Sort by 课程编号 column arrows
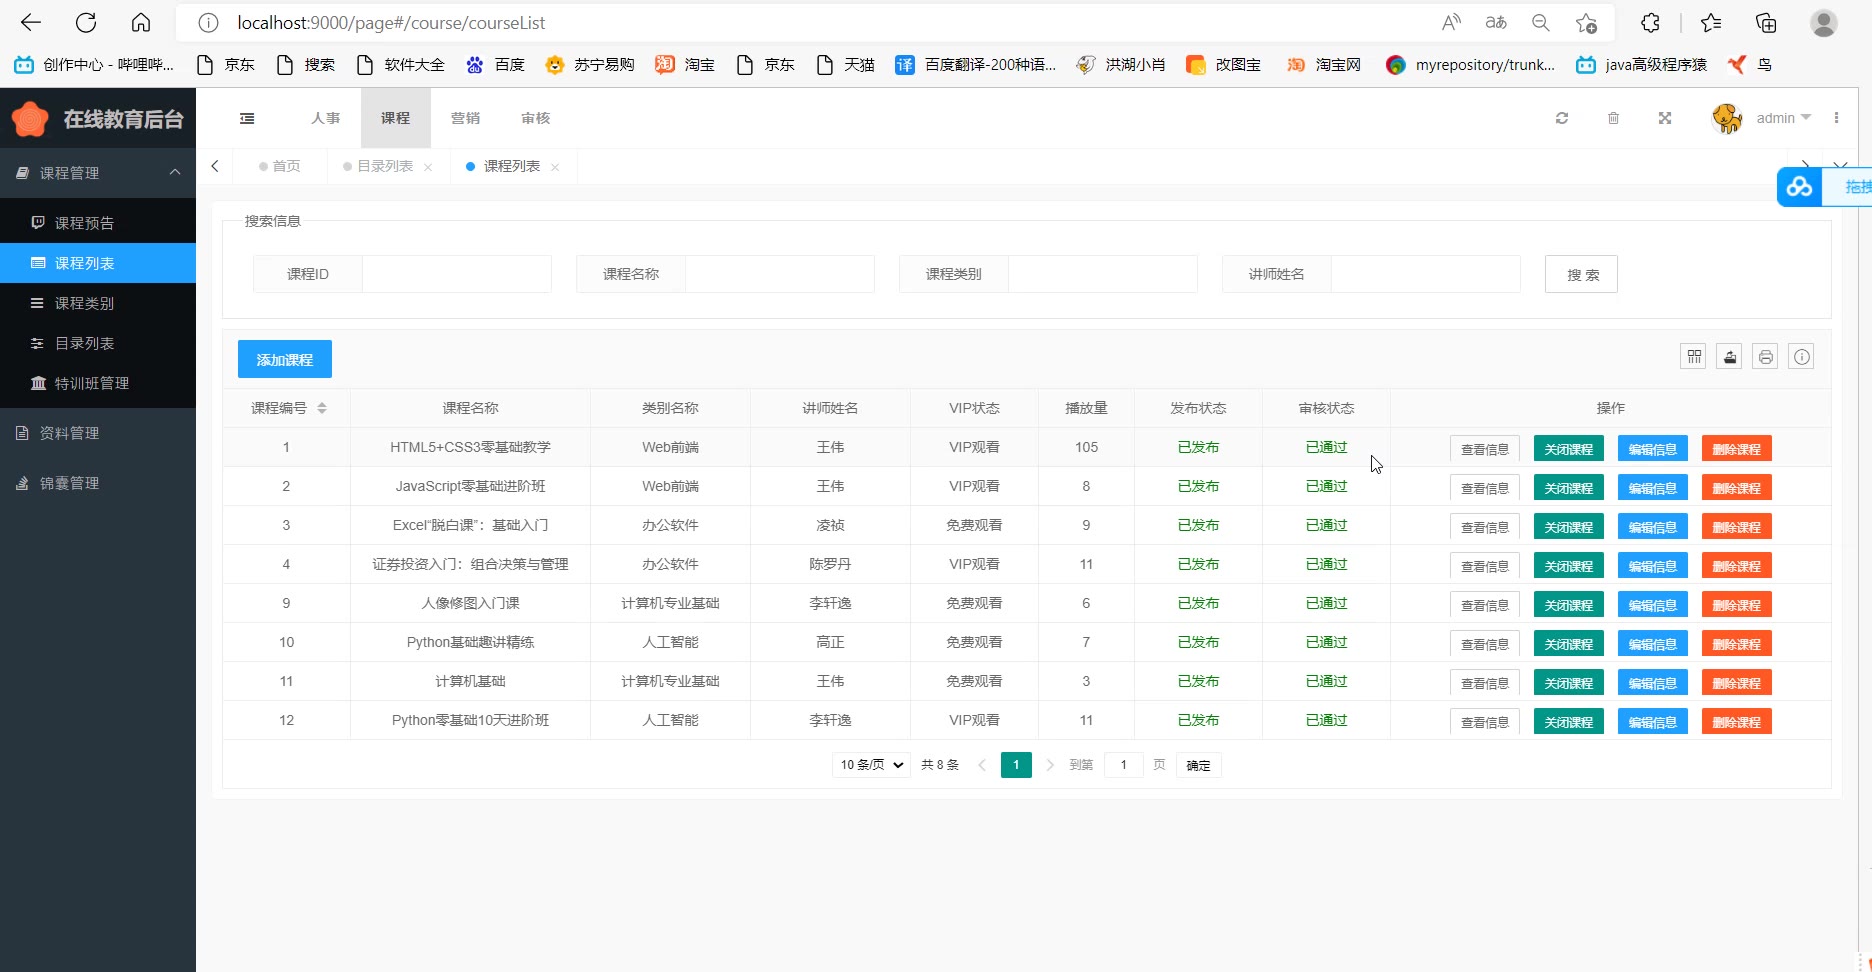Image resolution: width=1872 pixels, height=972 pixels. [x=322, y=408]
